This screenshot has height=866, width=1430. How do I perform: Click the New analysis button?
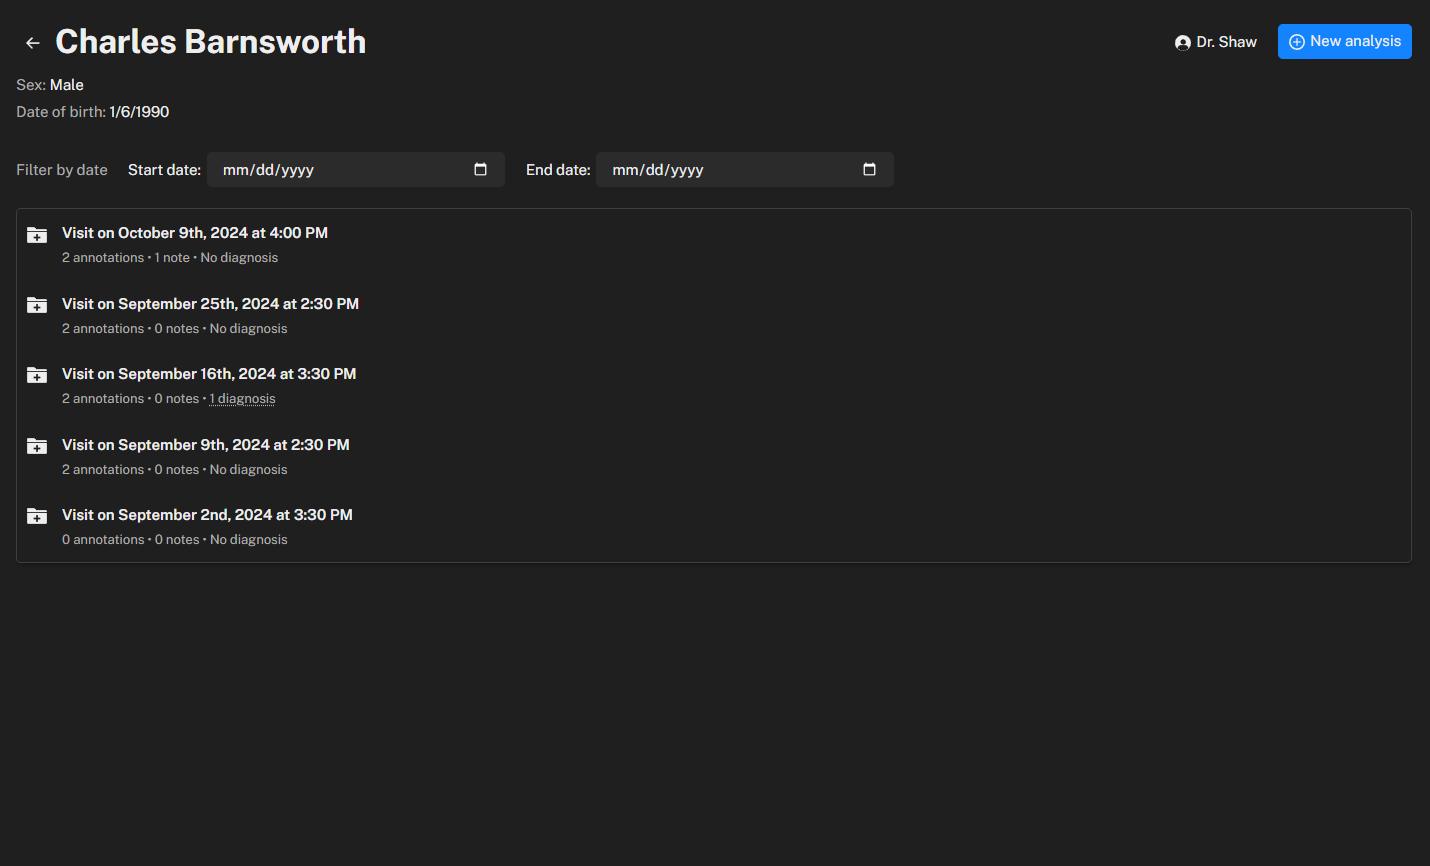1344,42
